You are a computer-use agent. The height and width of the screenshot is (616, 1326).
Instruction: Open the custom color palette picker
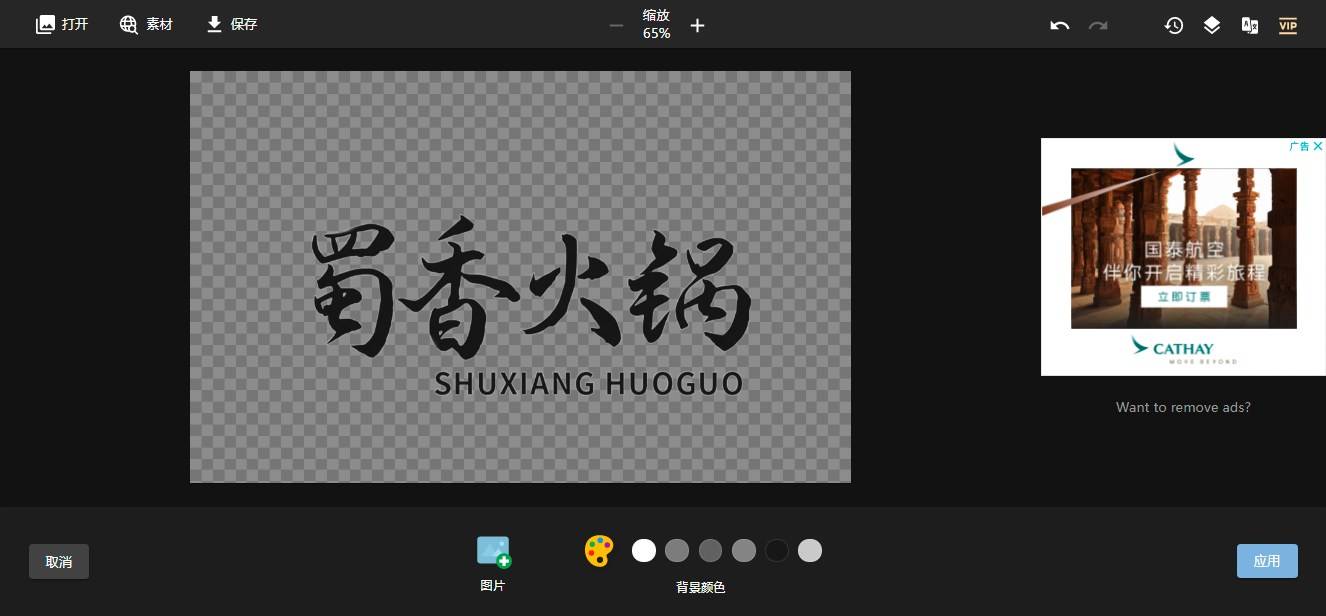[x=598, y=550]
